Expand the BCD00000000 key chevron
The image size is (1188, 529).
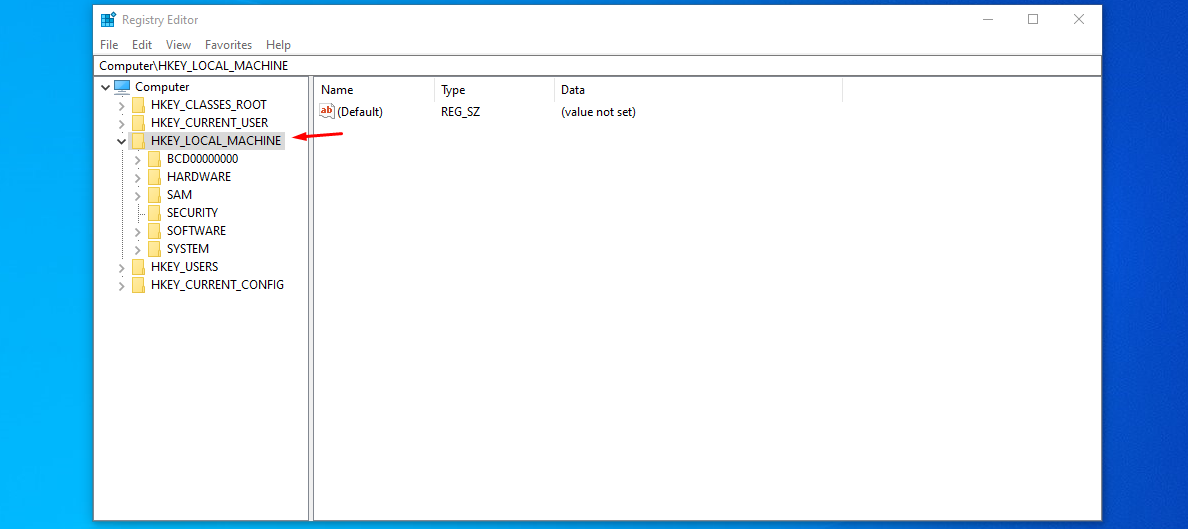(137, 160)
